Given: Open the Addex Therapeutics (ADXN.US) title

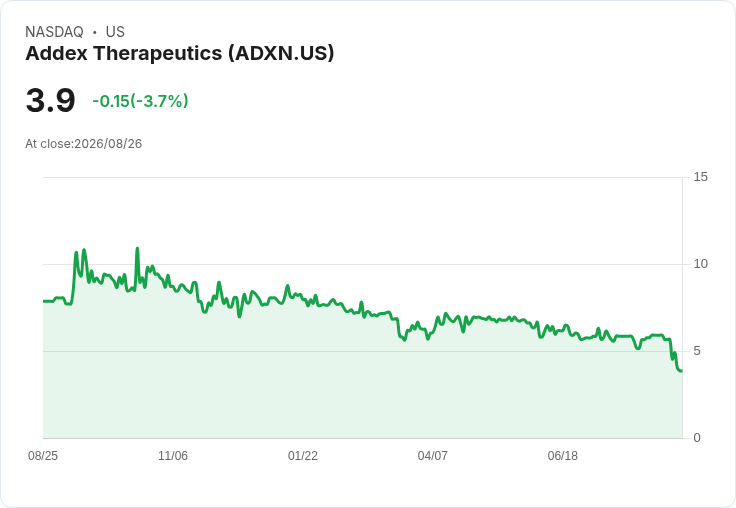Looking at the screenshot, I should tap(180, 53).
